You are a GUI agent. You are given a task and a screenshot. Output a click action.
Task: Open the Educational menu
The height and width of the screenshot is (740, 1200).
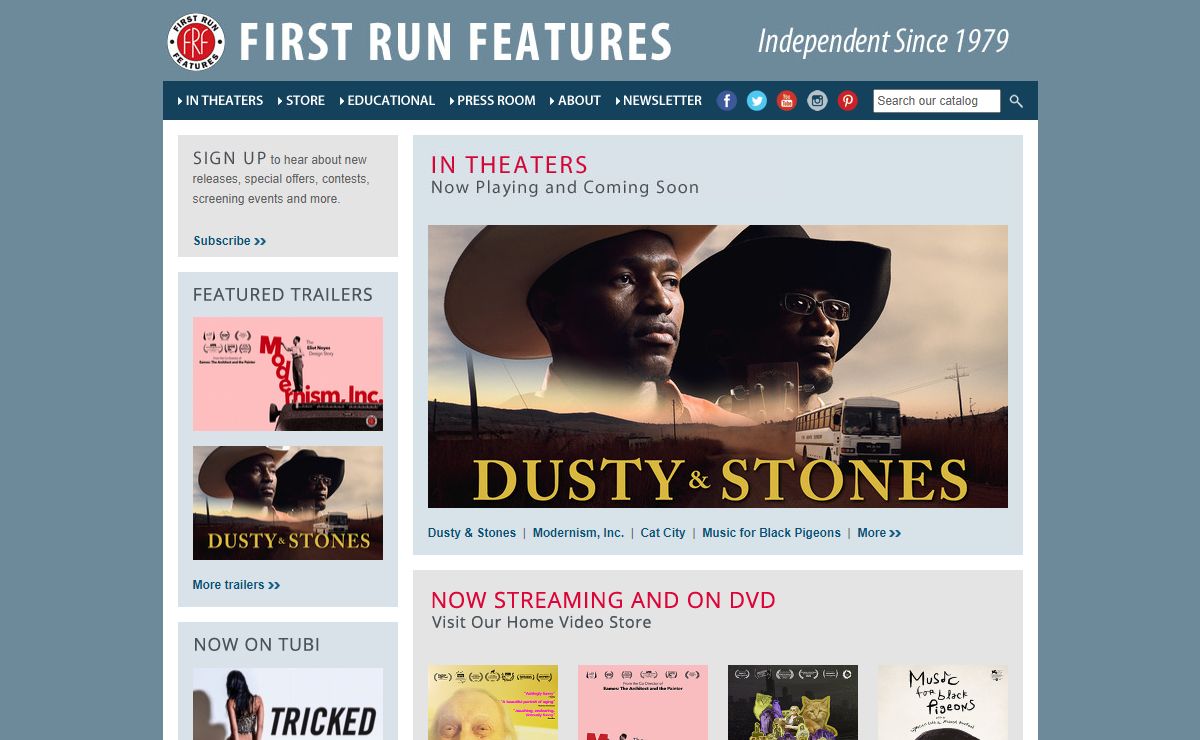point(387,100)
